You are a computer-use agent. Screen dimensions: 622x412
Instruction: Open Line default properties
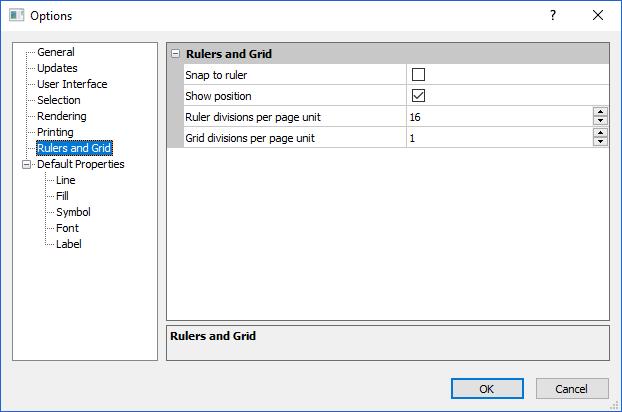[65, 180]
